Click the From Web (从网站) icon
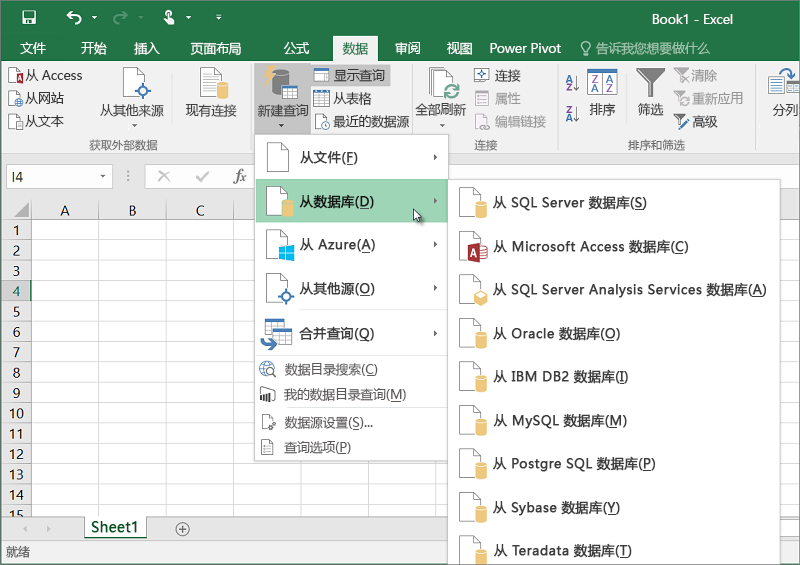Image resolution: width=800 pixels, height=565 pixels. coord(16,98)
